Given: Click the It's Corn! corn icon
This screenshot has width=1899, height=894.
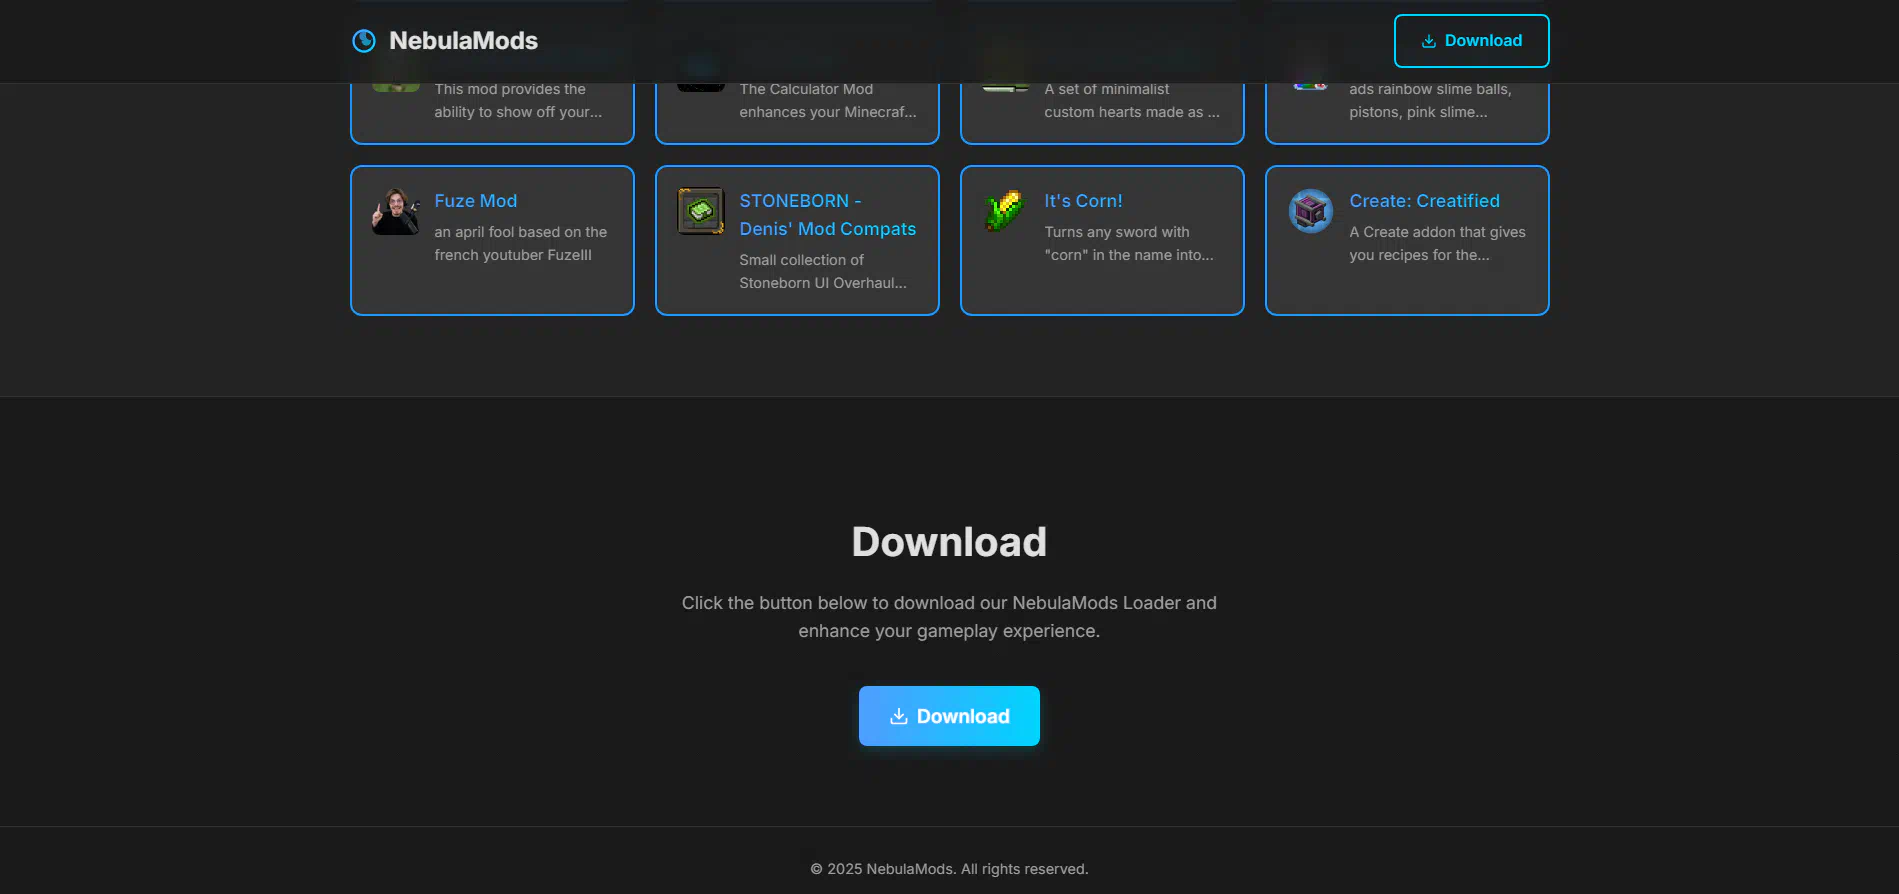Looking at the screenshot, I should [1006, 212].
